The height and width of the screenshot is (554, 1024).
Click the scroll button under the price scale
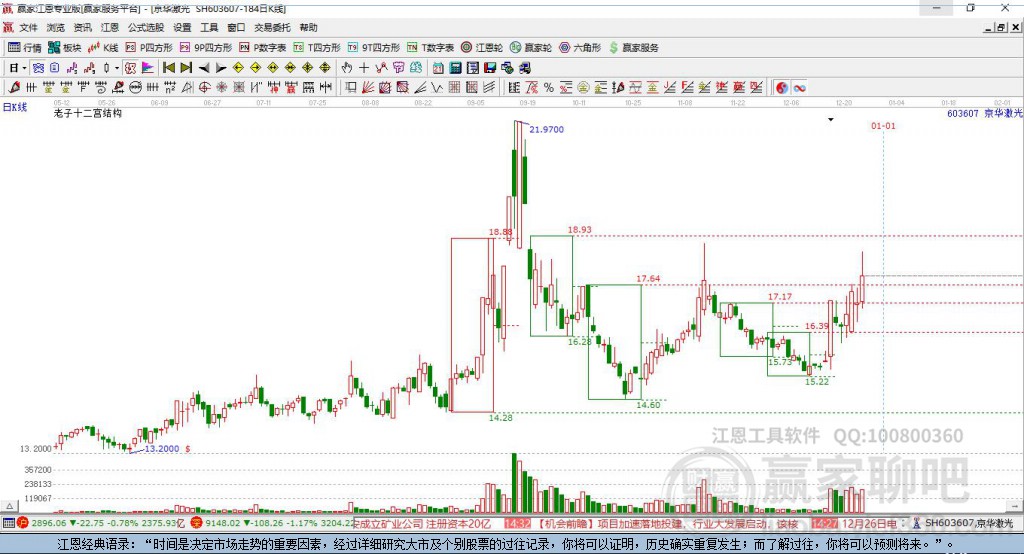9,506
